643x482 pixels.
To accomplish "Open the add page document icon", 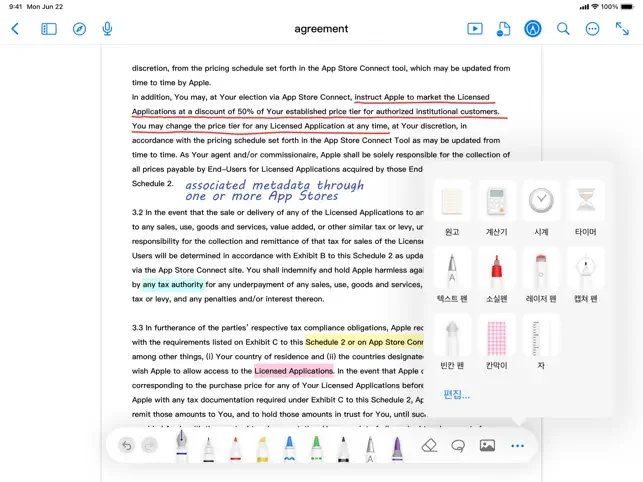I will [x=503, y=29].
